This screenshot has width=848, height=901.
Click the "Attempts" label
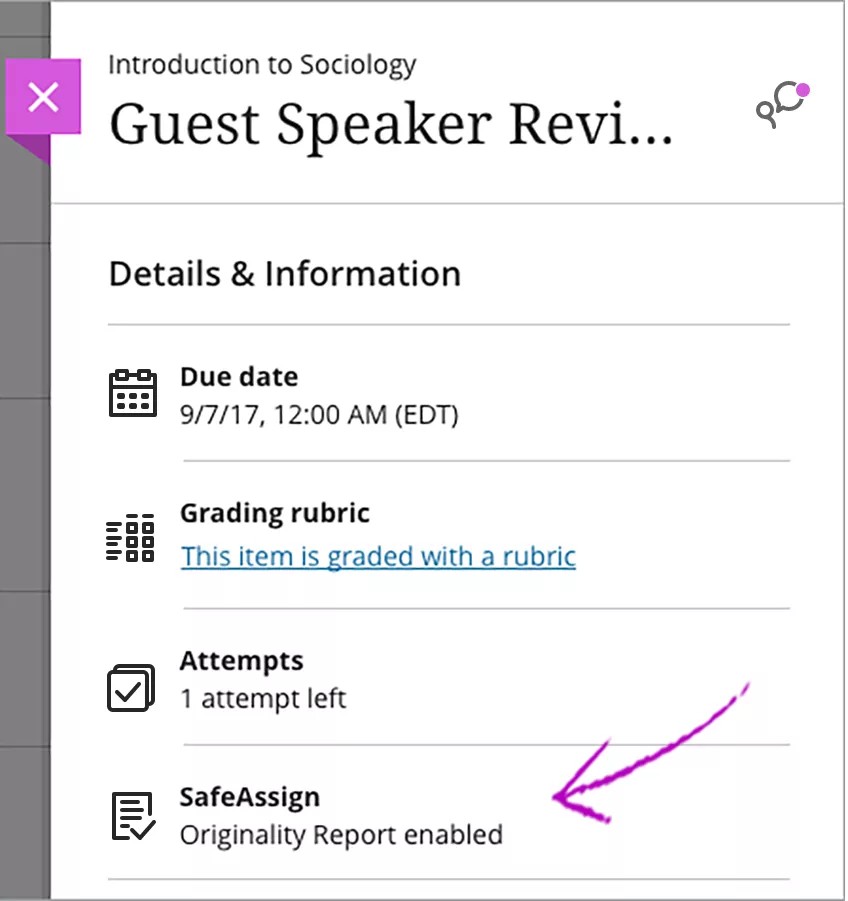tap(241, 661)
